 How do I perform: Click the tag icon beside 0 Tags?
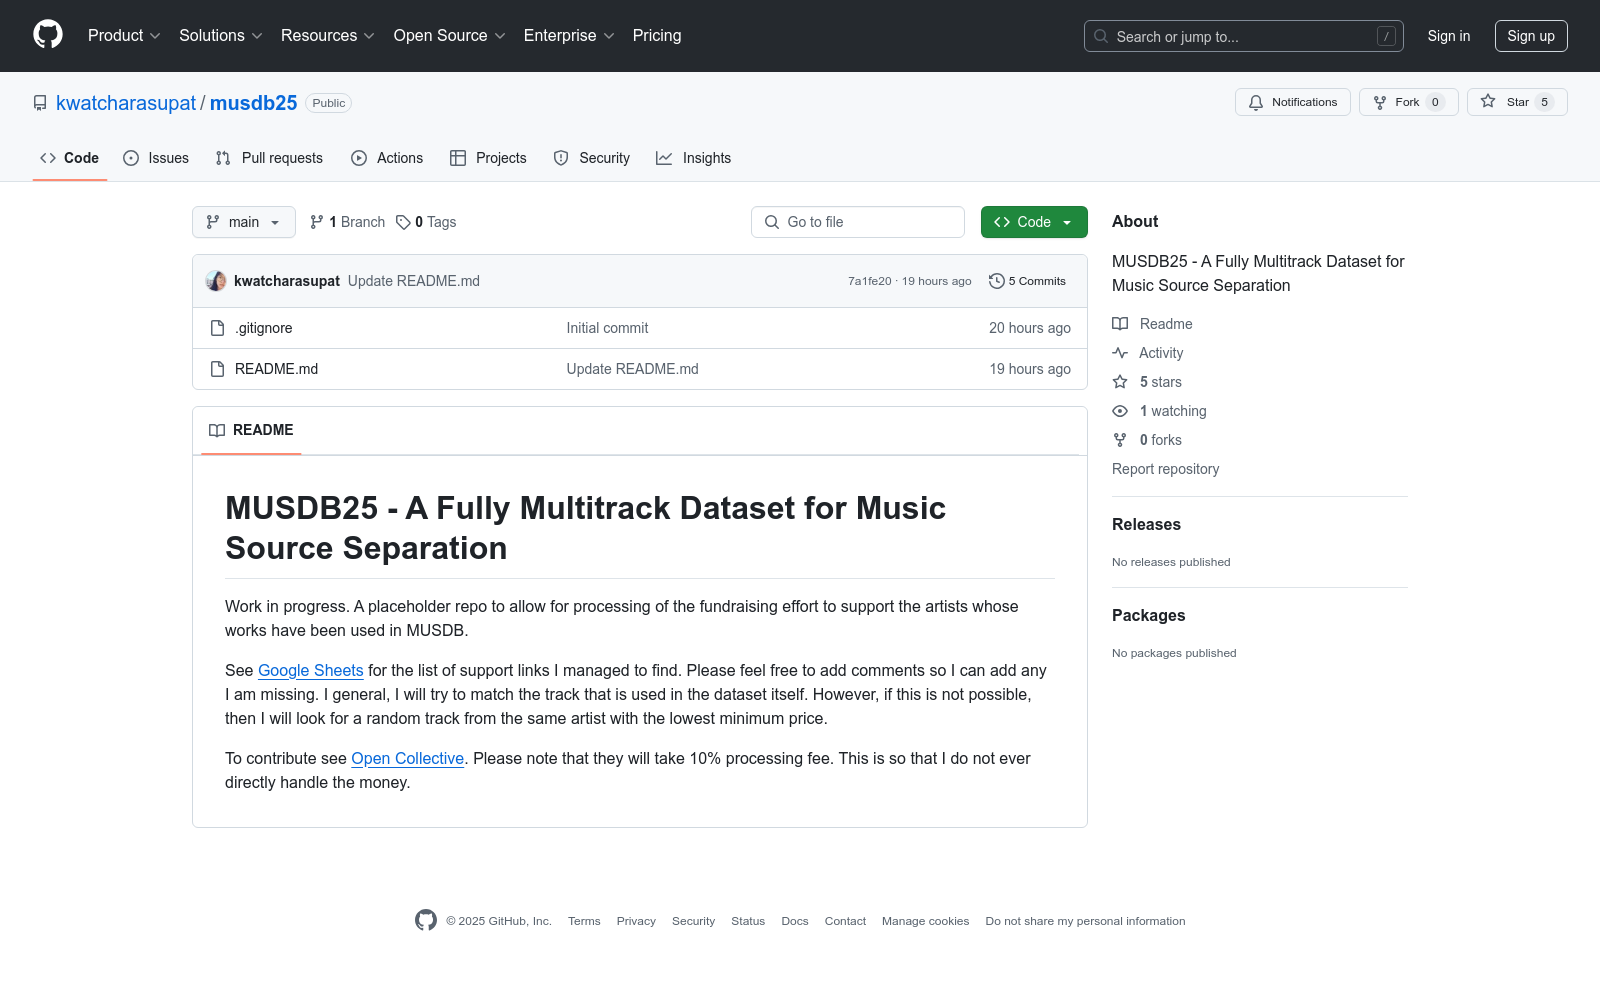coord(403,222)
